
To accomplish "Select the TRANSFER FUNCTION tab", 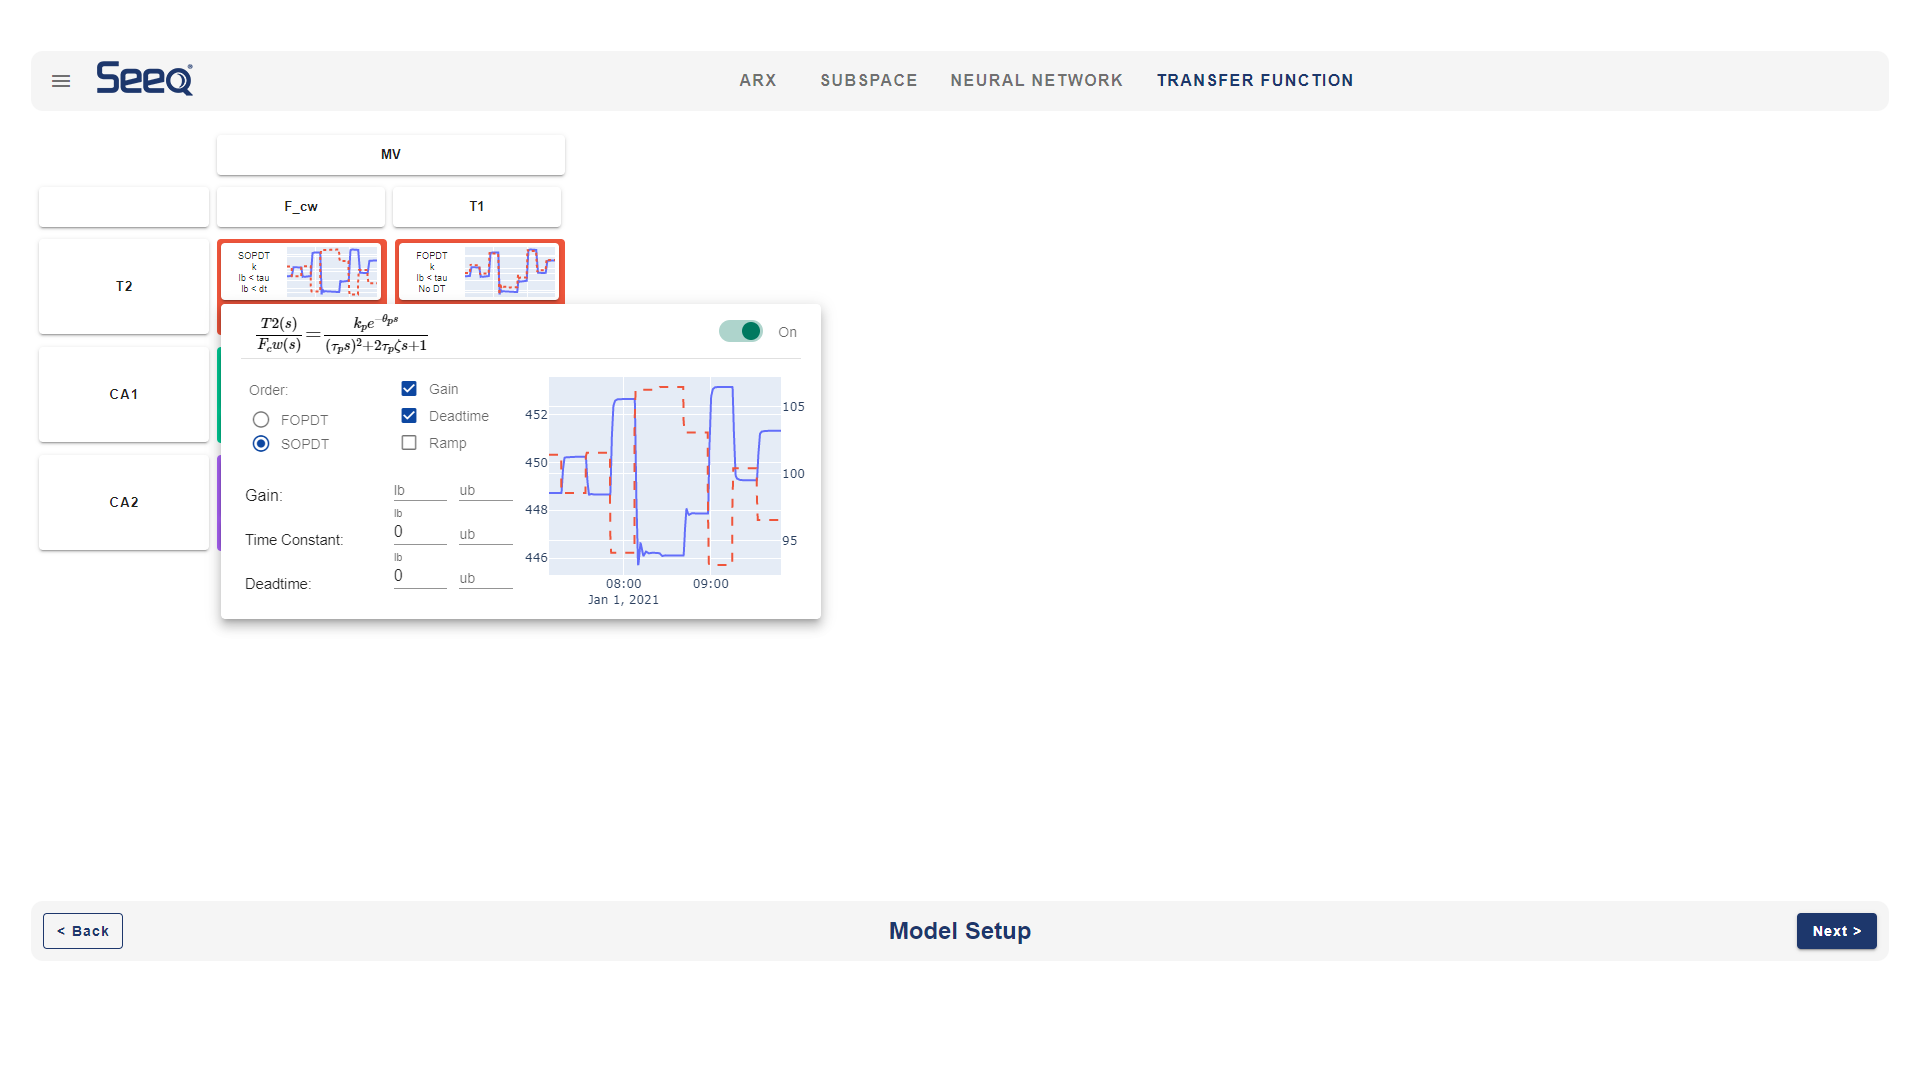I will click(1254, 81).
